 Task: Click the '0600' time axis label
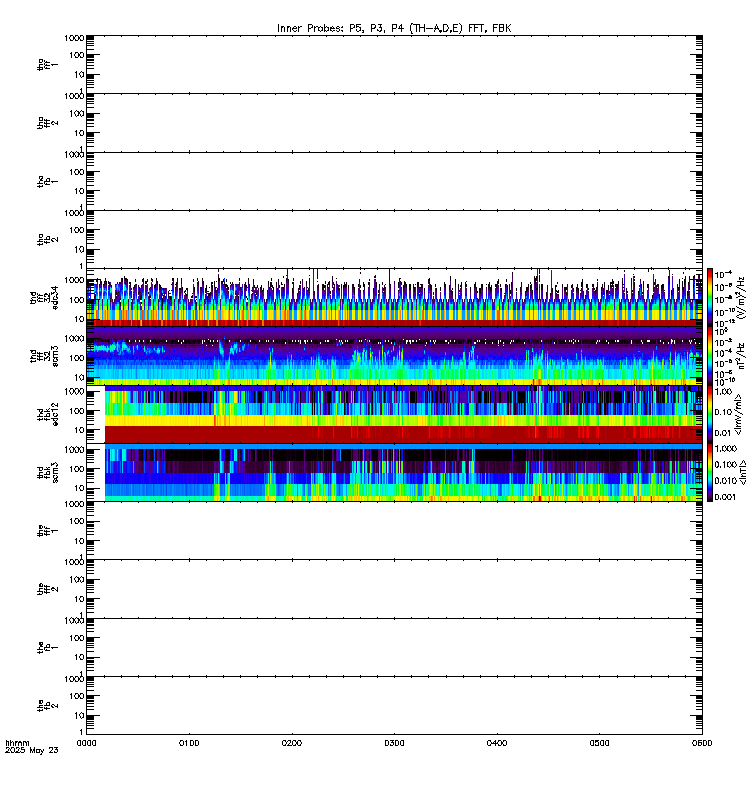pyautogui.click(x=702, y=743)
